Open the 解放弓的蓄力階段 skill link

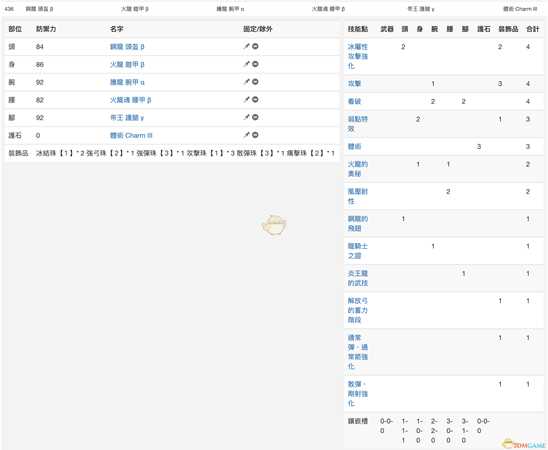click(358, 310)
